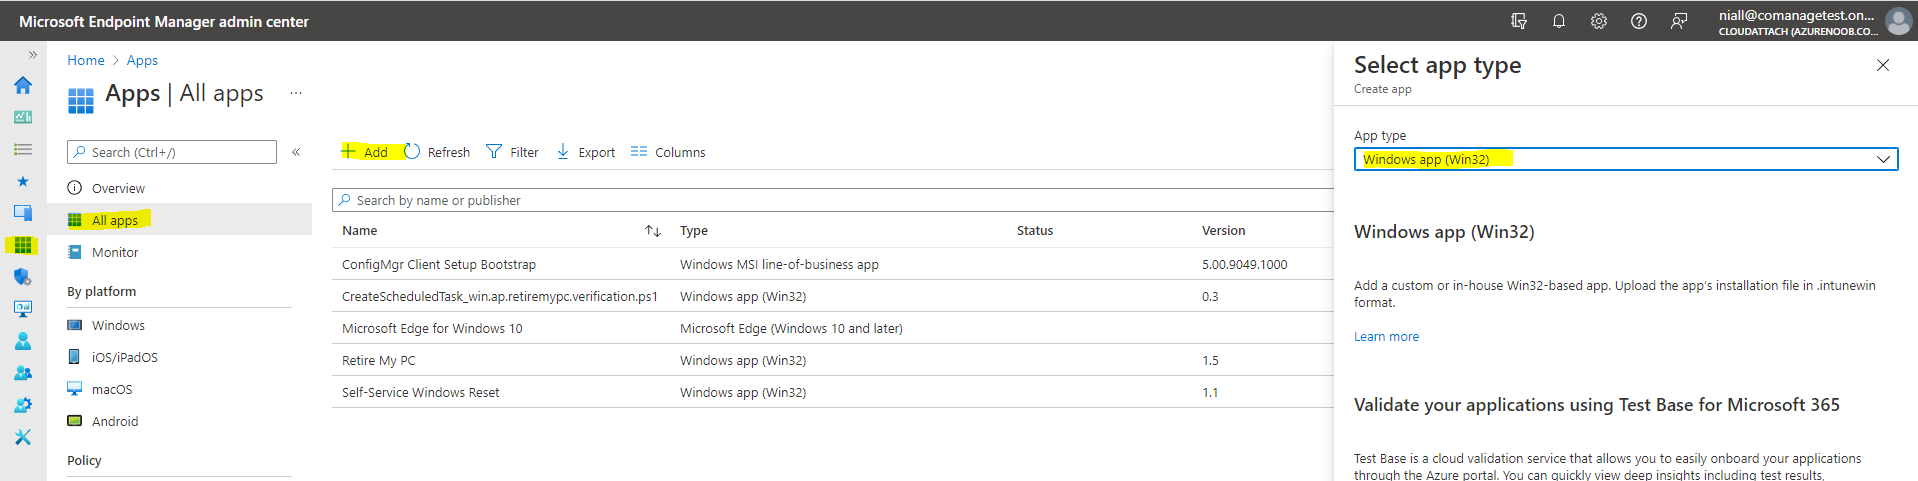Open the Help question mark icon
The image size is (1918, 481).
coord(1639,21)
